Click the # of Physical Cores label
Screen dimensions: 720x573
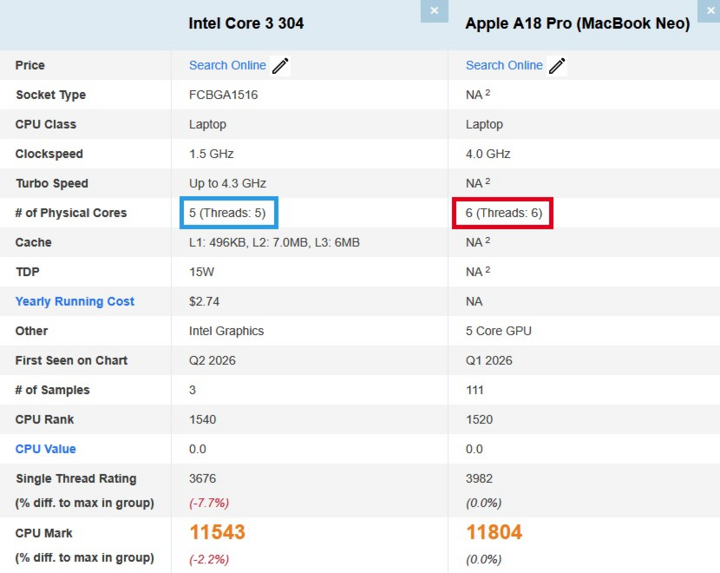click(x=71, y=213)
